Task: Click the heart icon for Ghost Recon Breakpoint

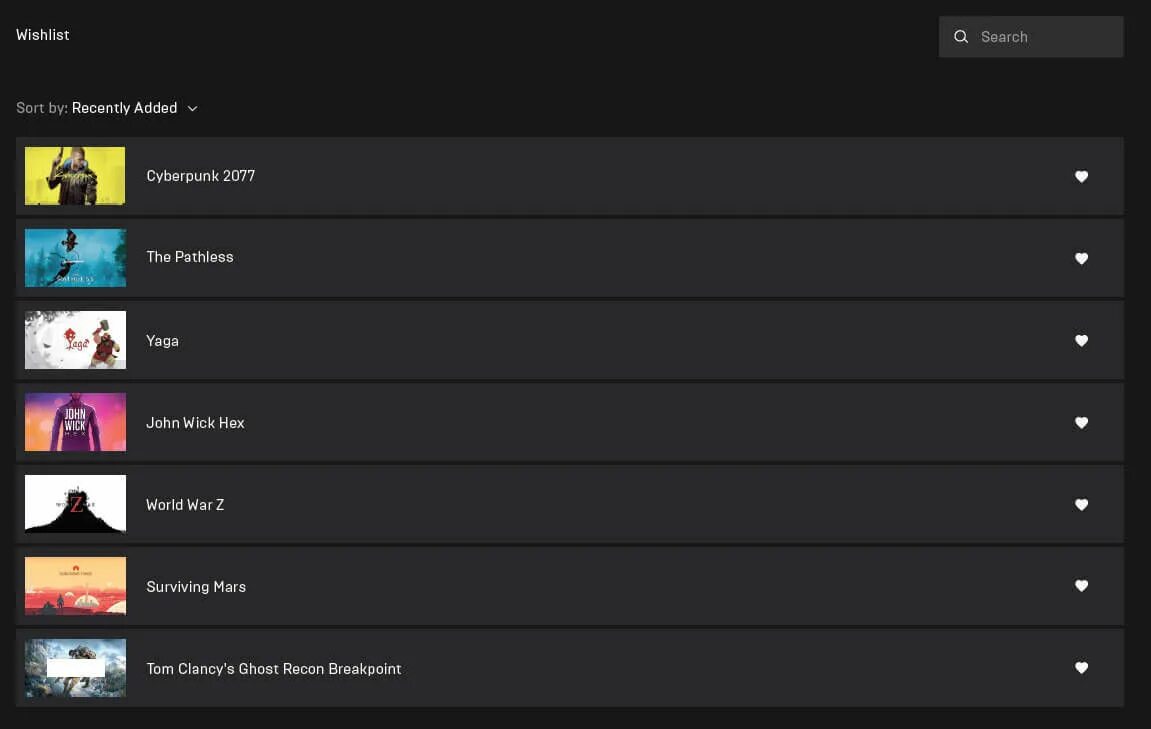Action: point(1081,667)
